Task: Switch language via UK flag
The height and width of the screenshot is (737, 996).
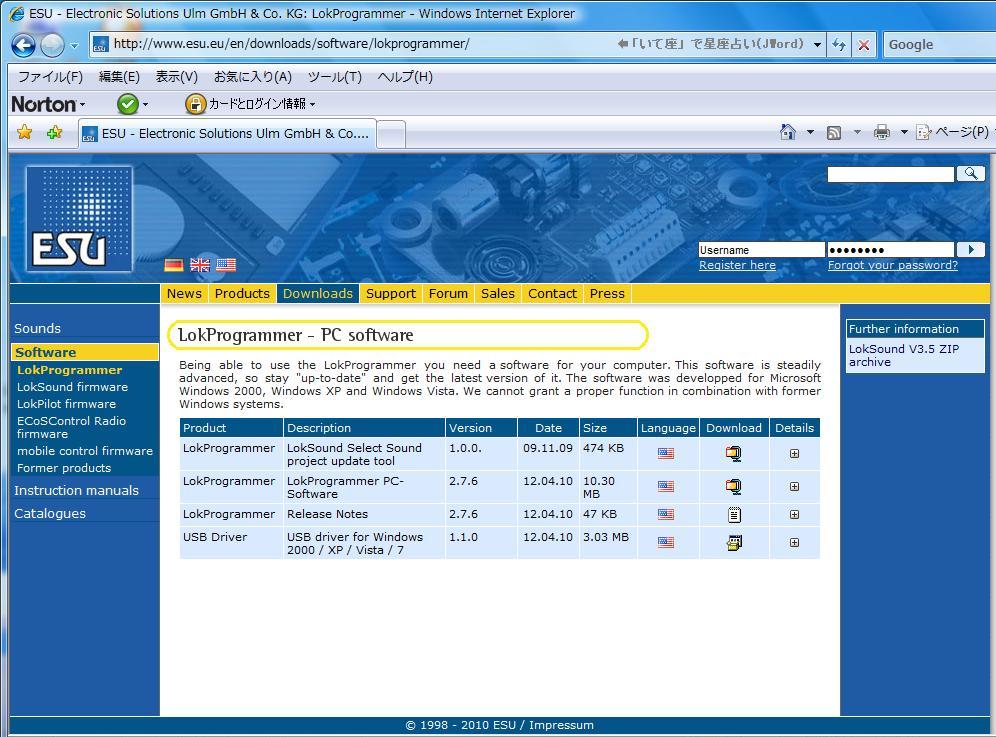Action: [x=199, y=265]
